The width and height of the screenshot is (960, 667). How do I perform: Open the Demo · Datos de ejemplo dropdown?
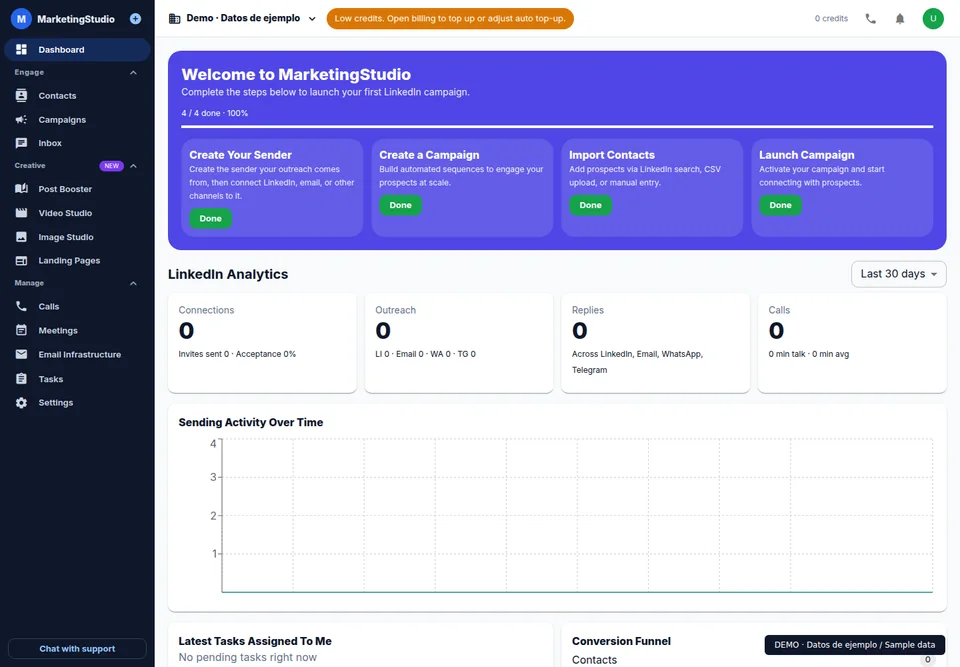[x=242, y=18]
